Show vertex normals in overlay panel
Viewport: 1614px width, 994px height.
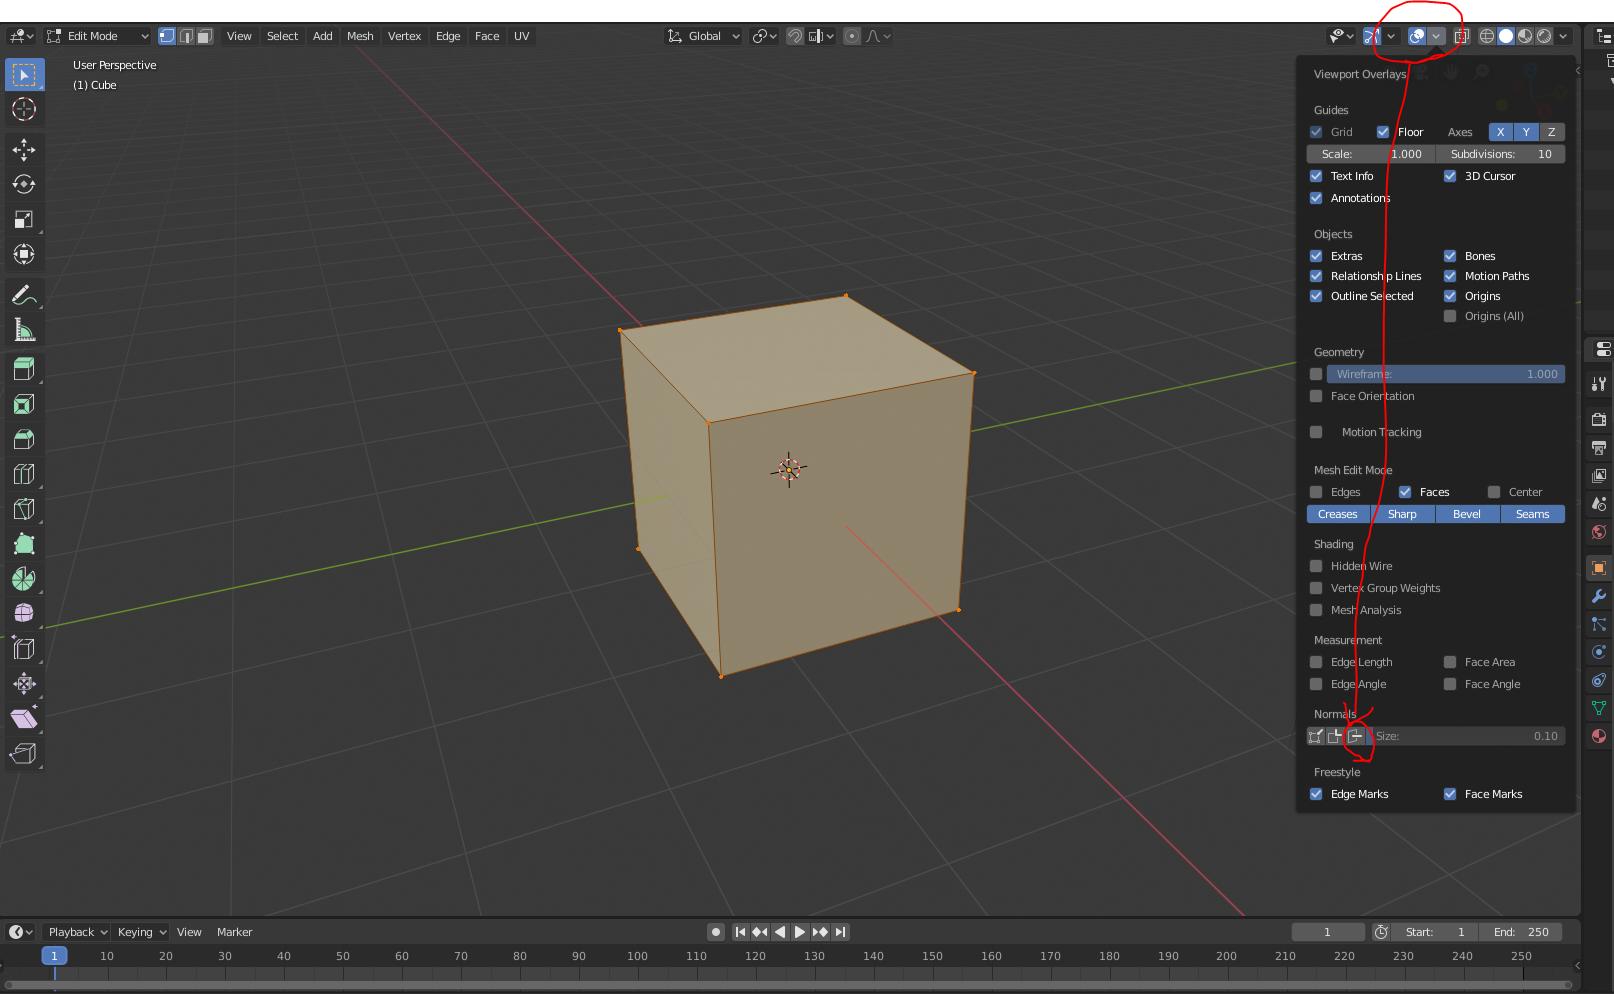tap(1316, 736)
